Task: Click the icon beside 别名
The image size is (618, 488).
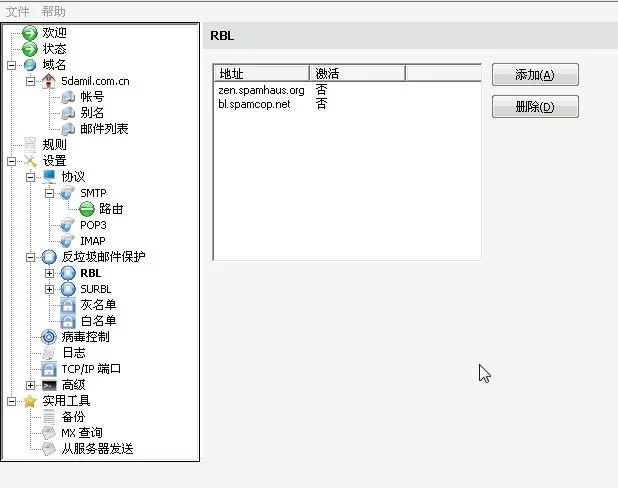Action: 68,113
